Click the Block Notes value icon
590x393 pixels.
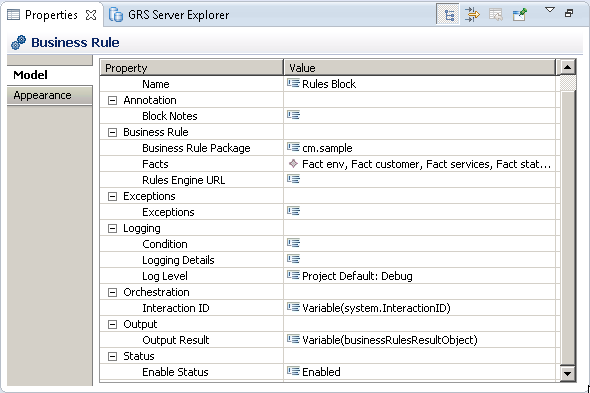click(x=293, y=115)
